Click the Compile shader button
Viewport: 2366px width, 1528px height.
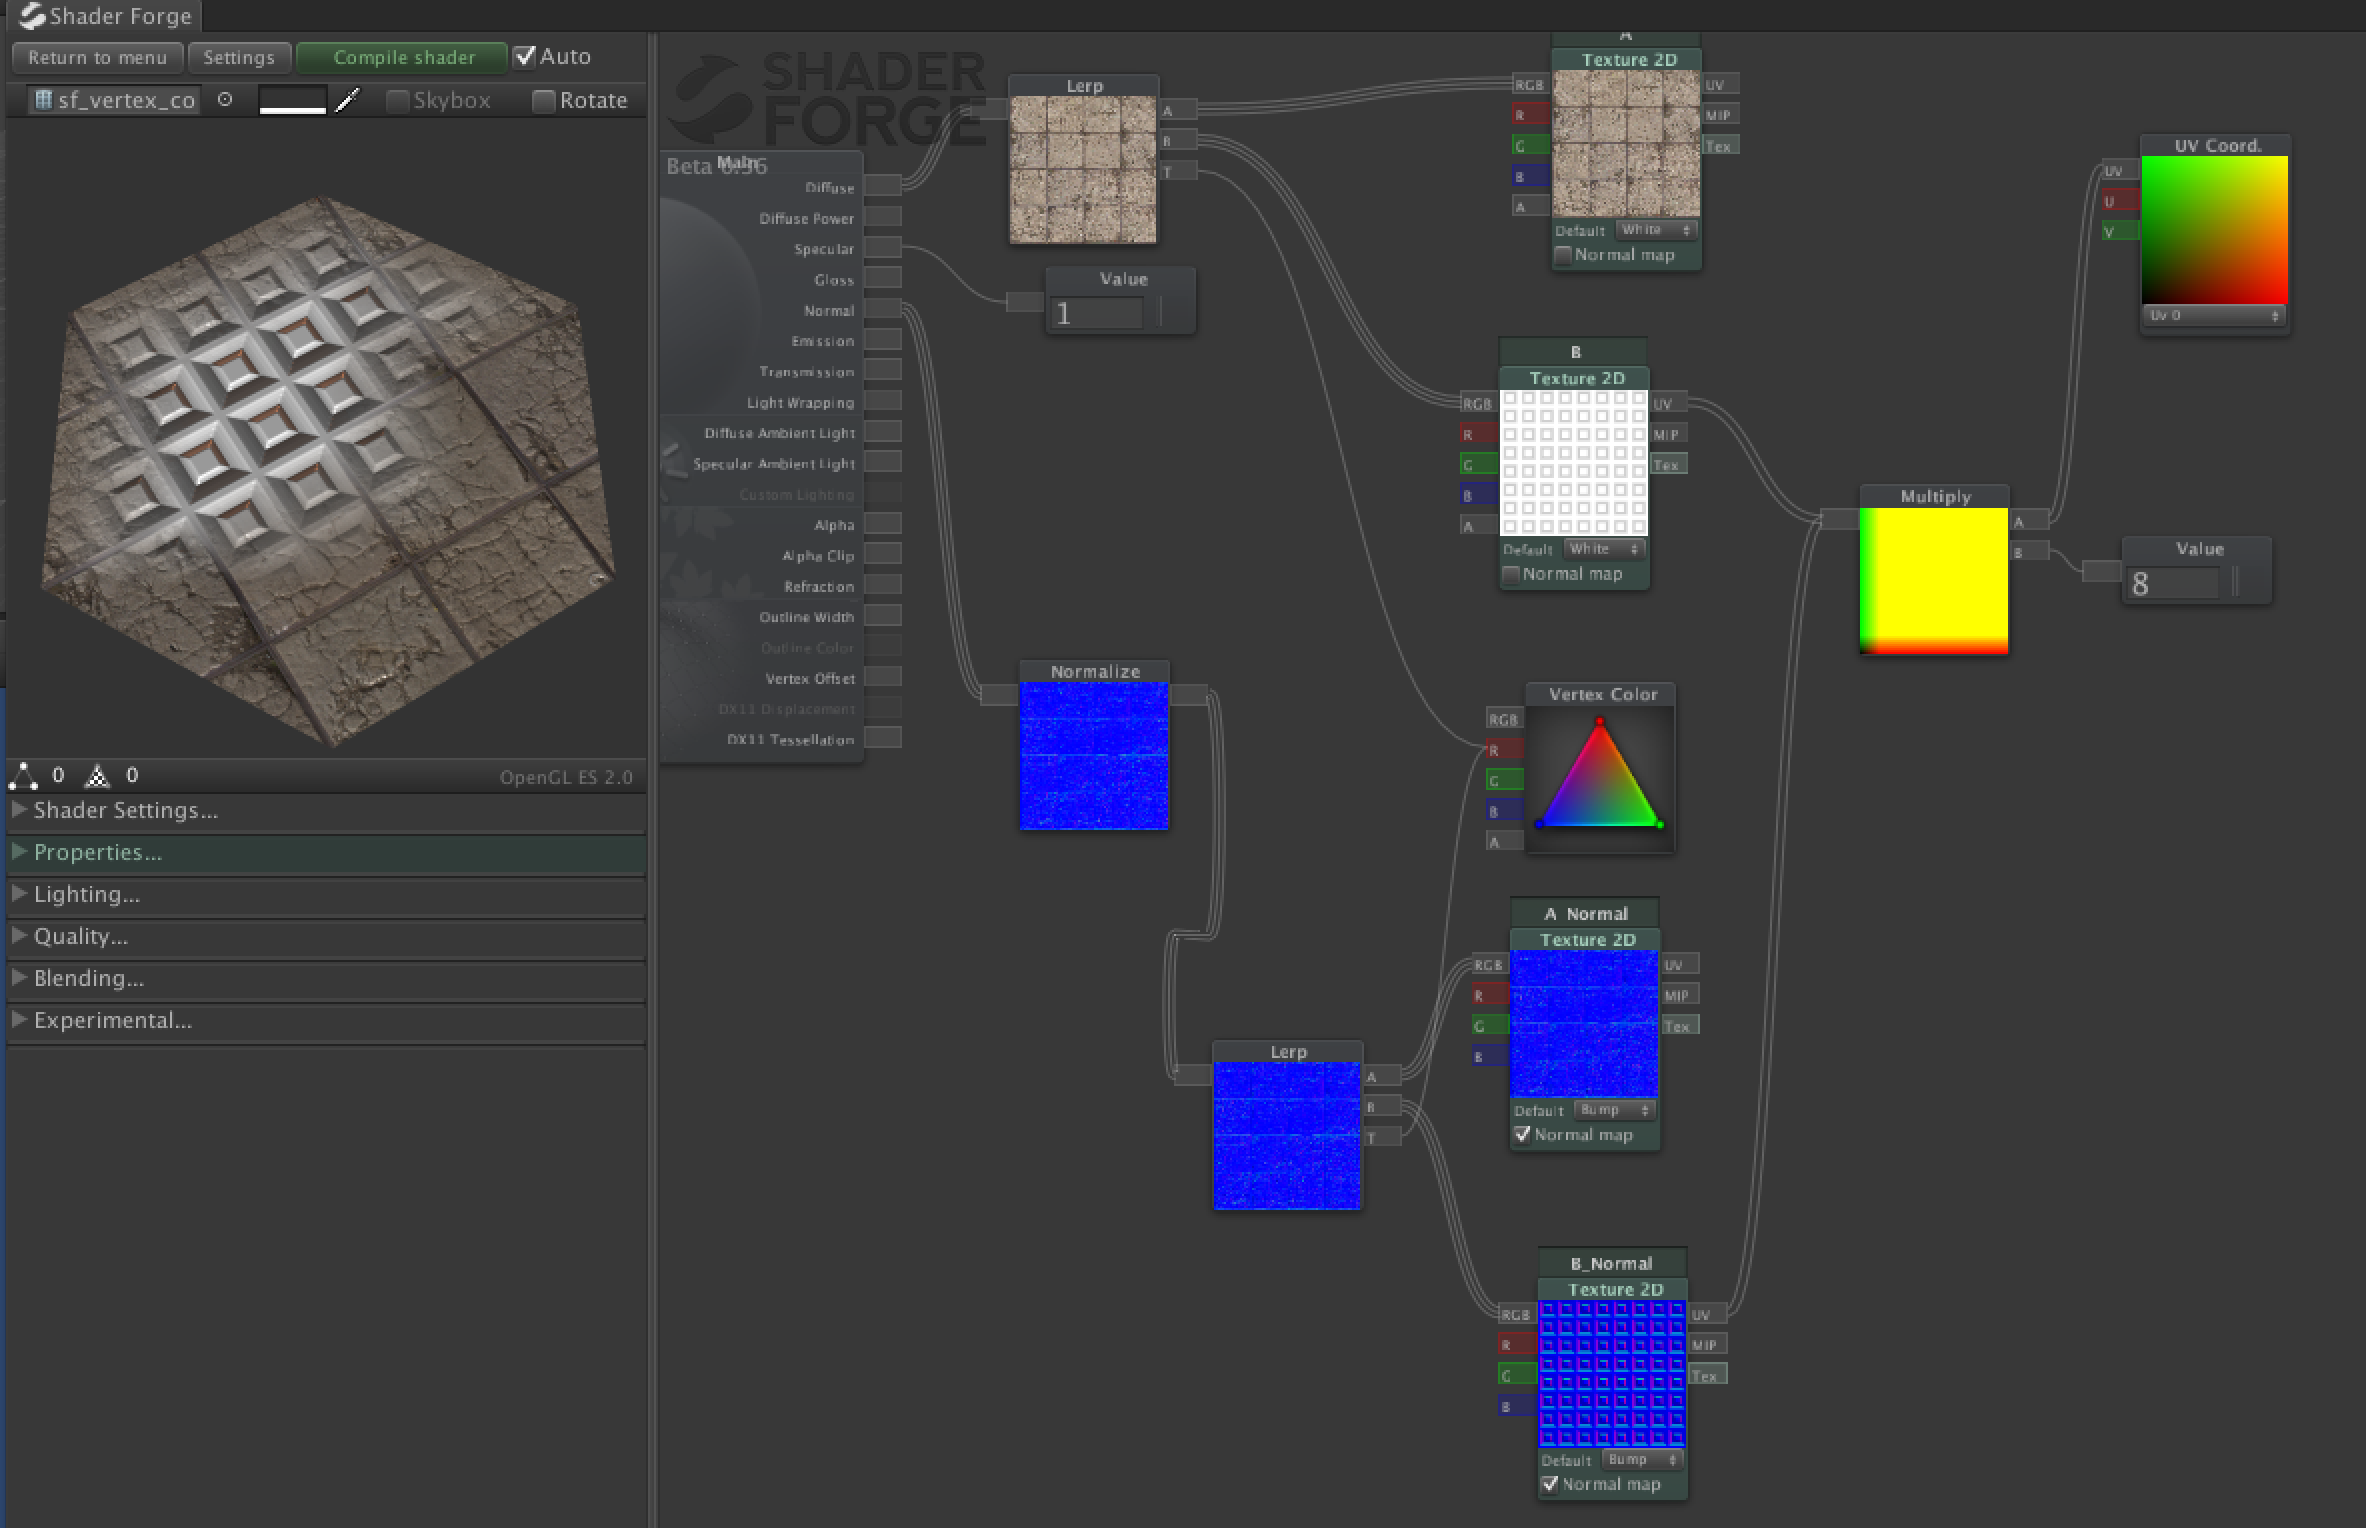point(403,58)
